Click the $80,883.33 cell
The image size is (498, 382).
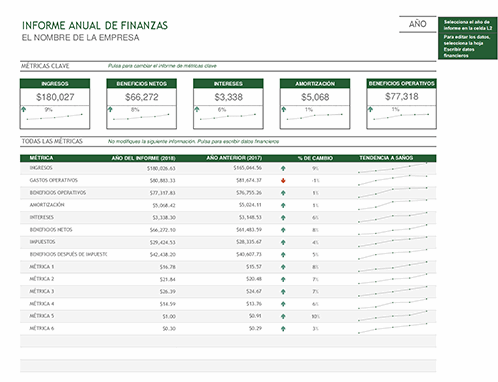162,181
